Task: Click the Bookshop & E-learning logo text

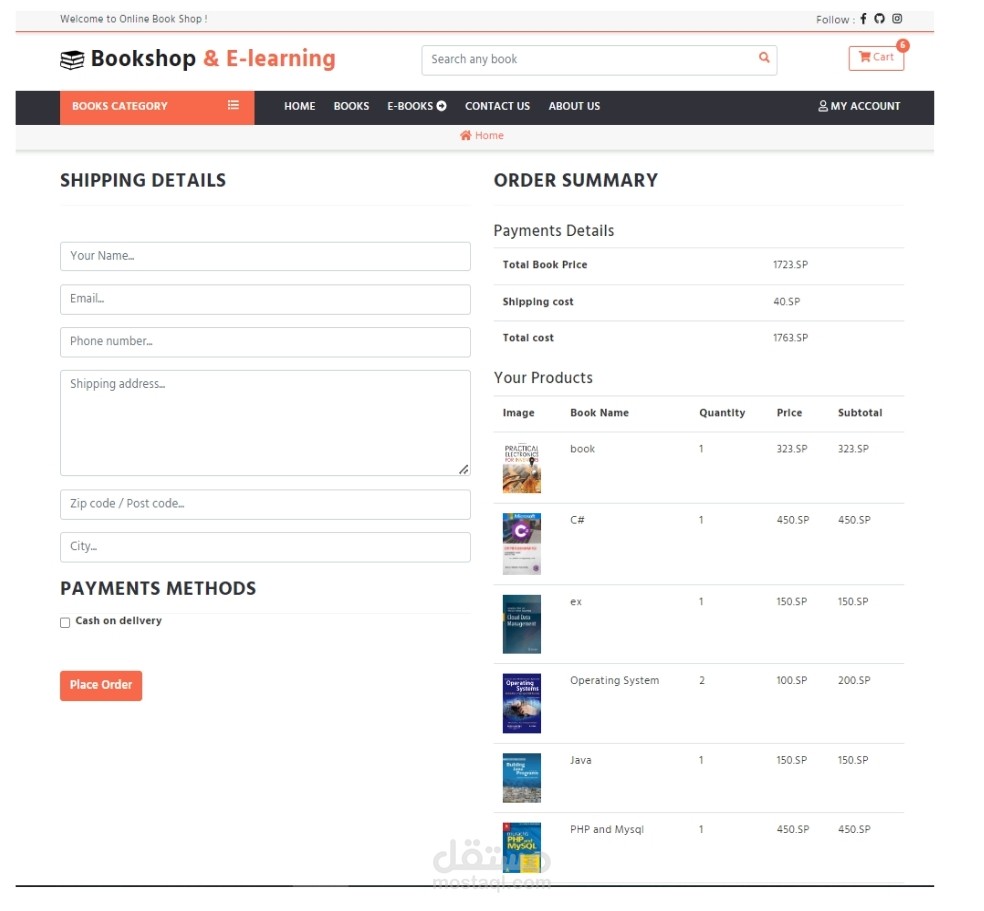Action: click(213, 59)
